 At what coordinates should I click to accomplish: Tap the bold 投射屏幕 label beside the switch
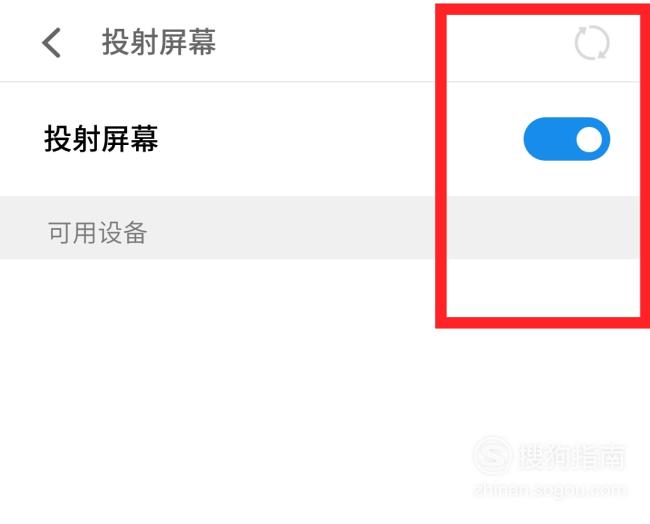coord(102,139)
